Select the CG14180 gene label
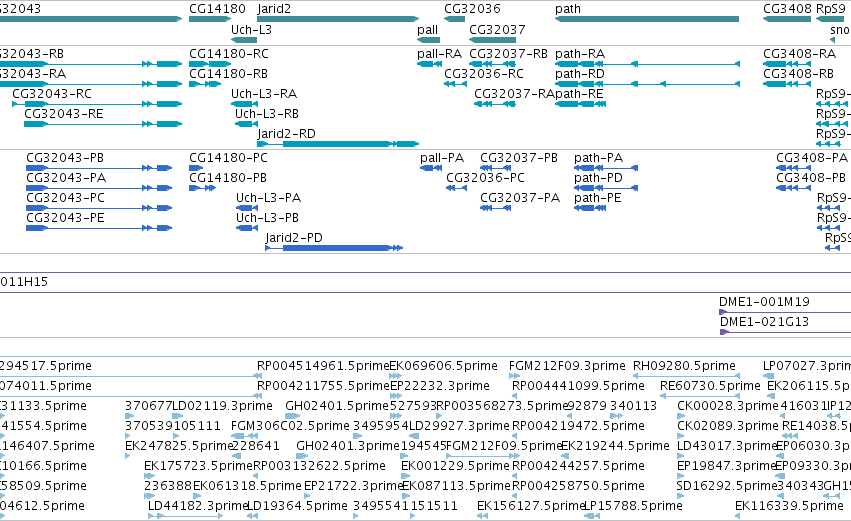This screenshot has width=851, height=521. (217, 9)
